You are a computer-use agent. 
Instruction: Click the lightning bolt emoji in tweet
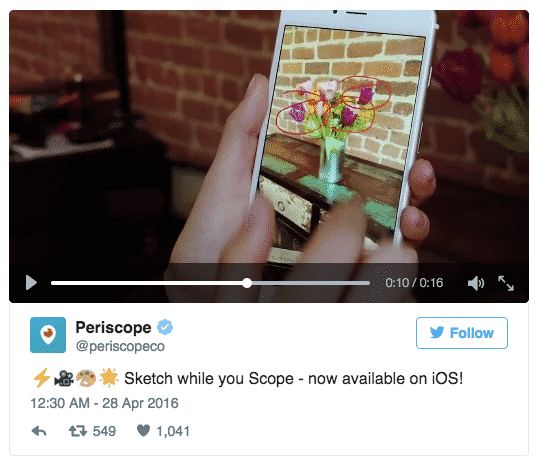coord(42,378)
